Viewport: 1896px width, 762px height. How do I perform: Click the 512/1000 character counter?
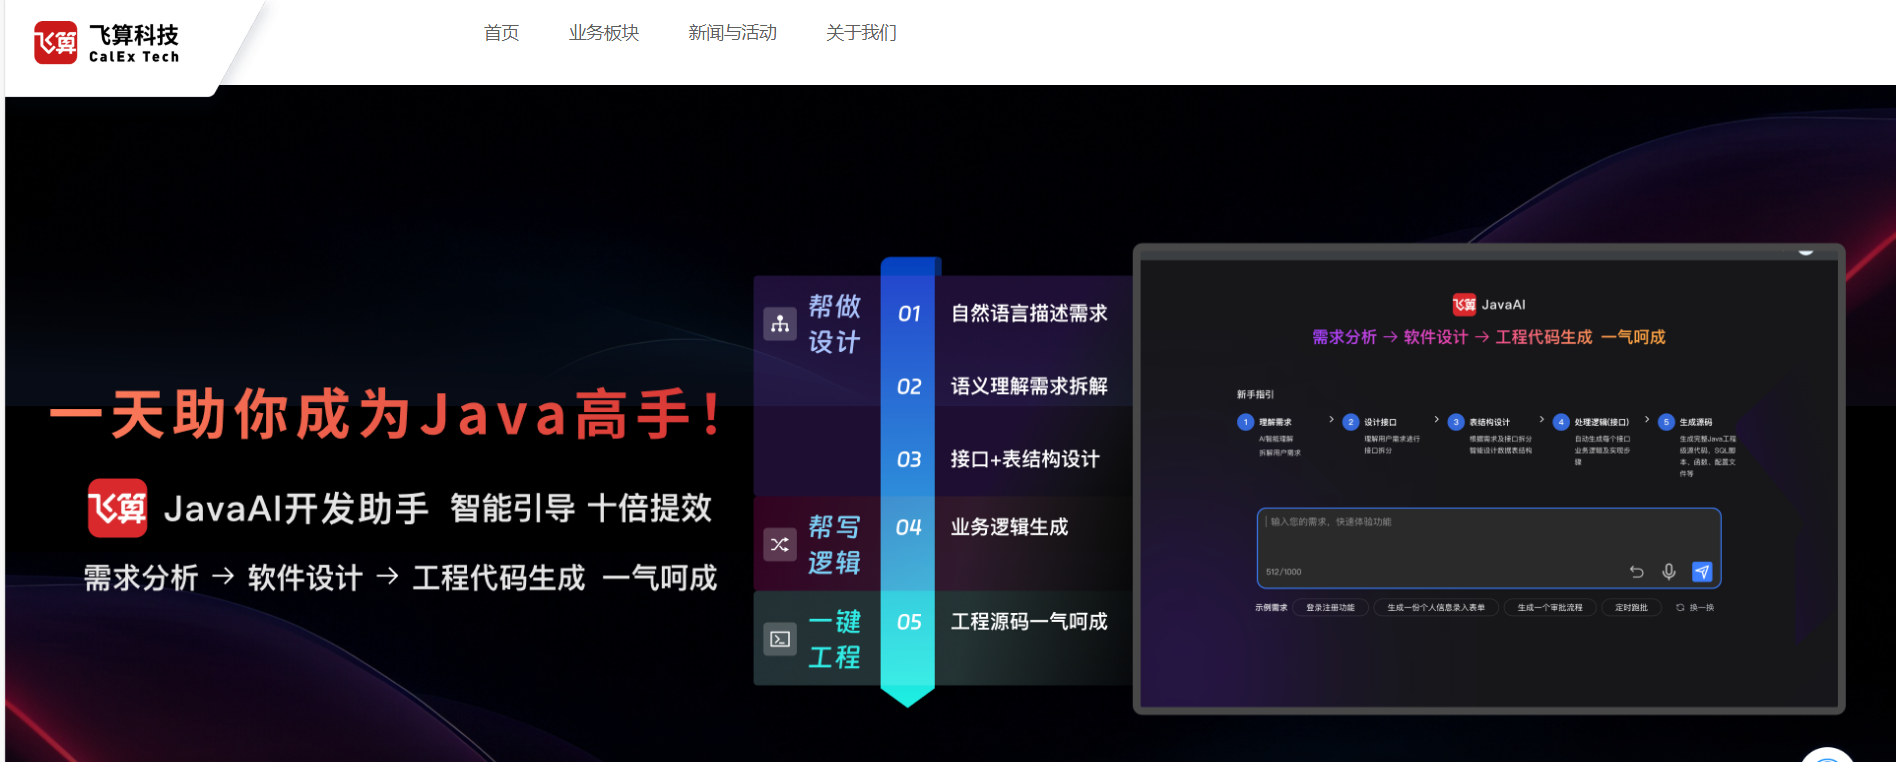[1283, 572]
